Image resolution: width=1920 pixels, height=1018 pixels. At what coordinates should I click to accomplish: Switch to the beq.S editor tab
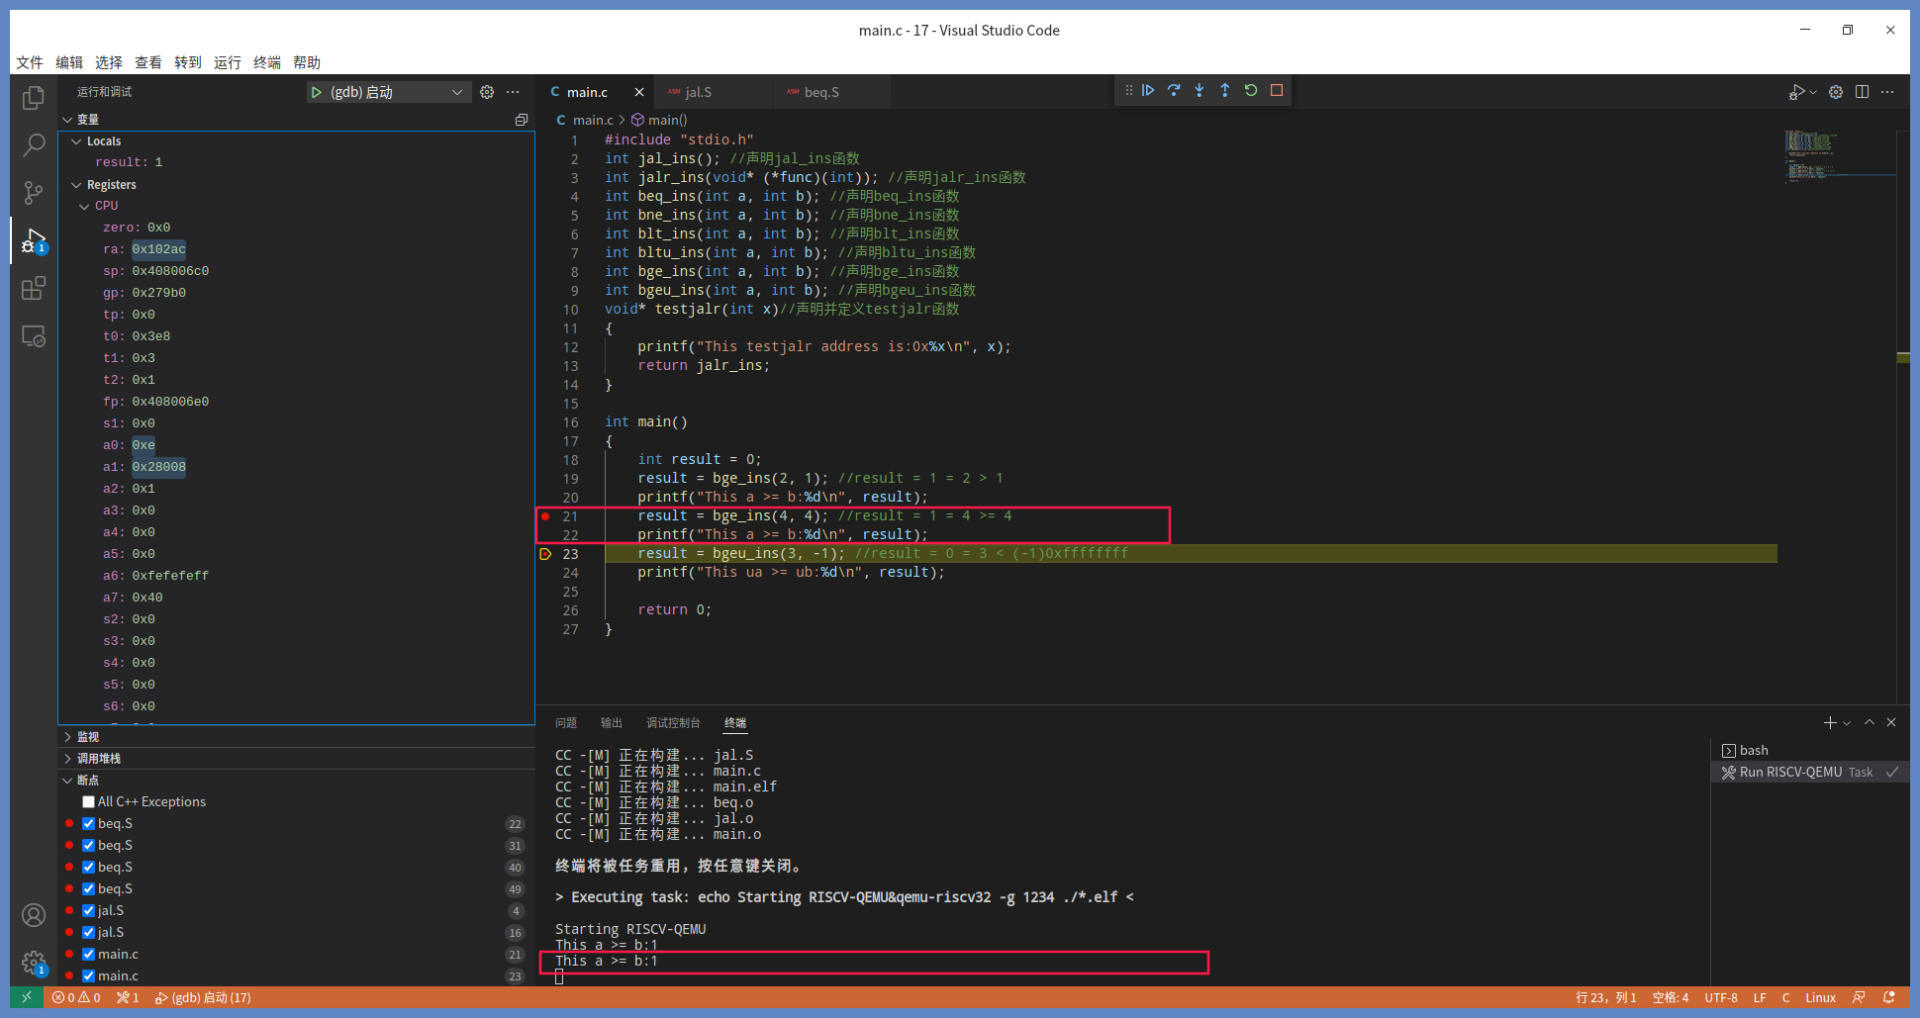821,92
